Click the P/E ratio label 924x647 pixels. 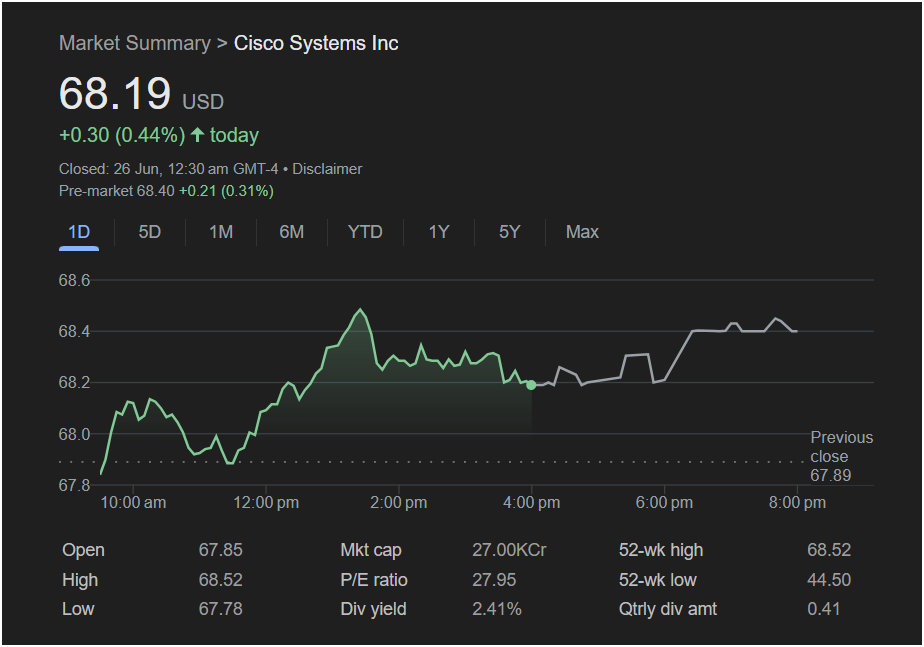point(374,580)
